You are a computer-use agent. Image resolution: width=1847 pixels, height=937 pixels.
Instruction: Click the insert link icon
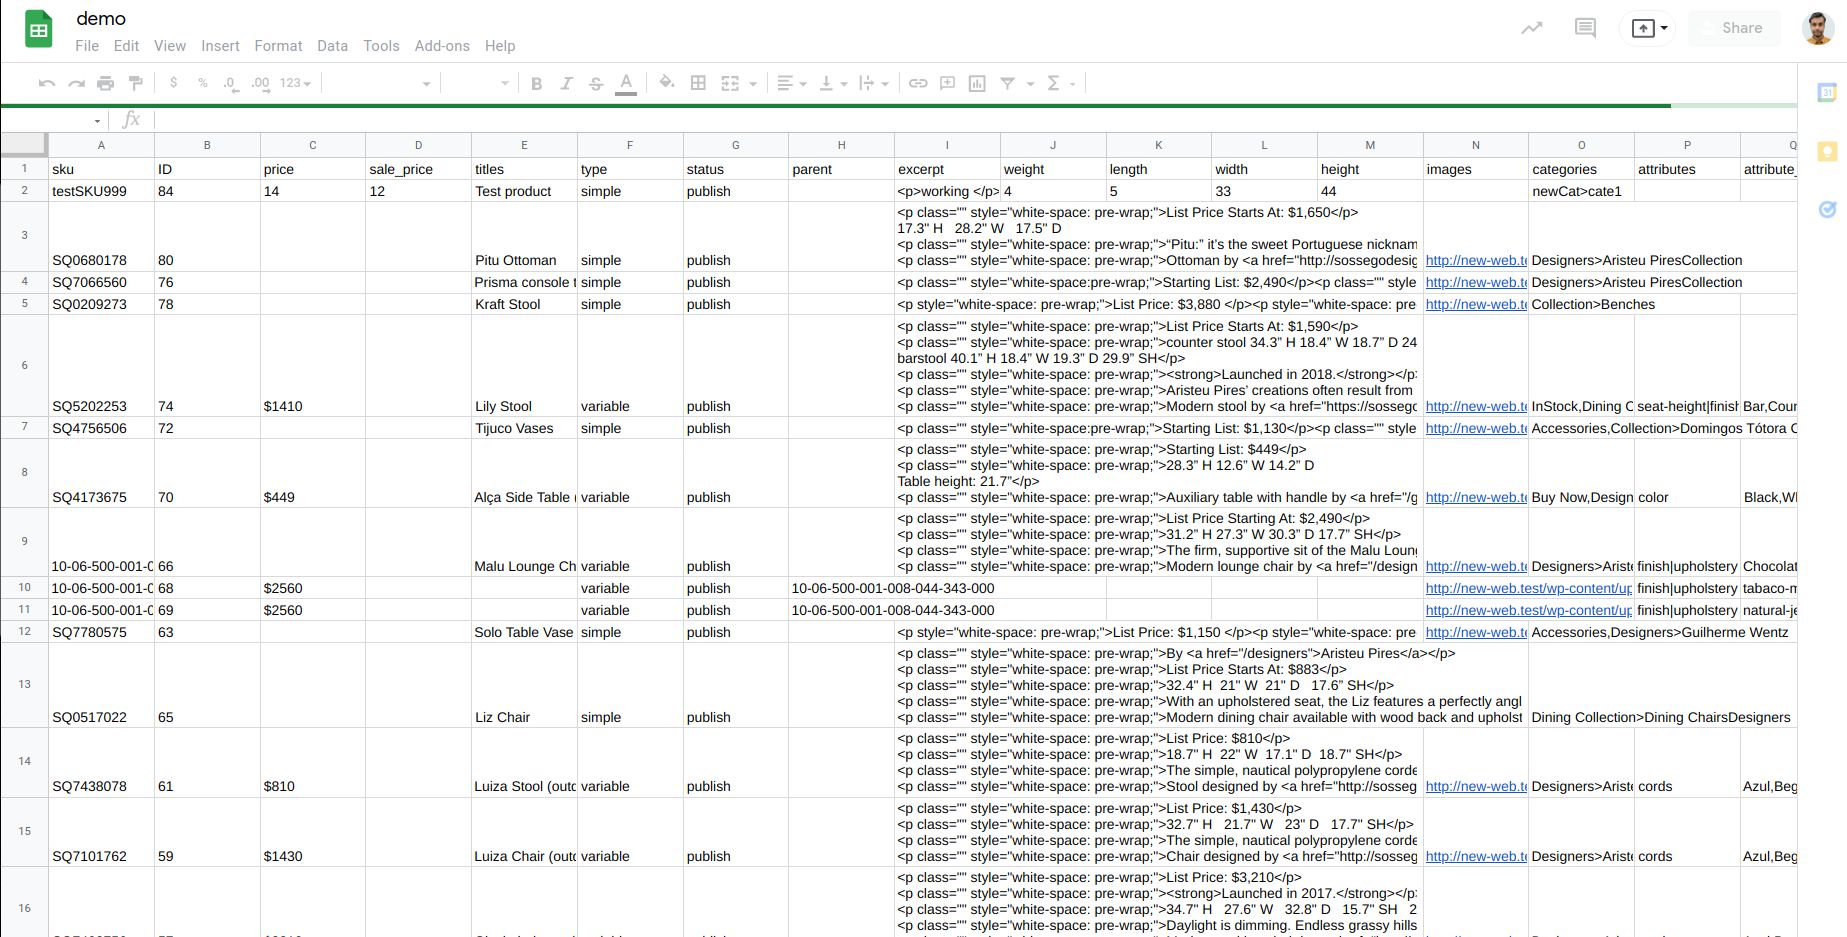918,83
